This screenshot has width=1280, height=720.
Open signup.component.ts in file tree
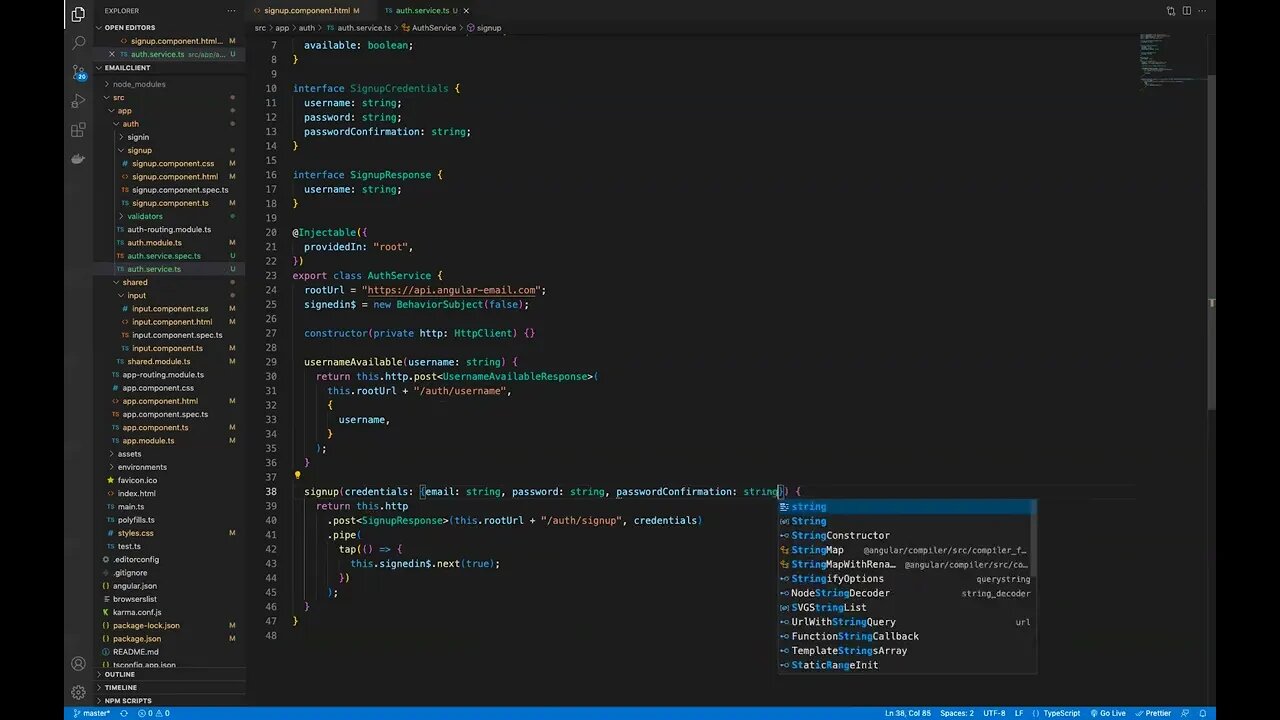tap(170, 203)
